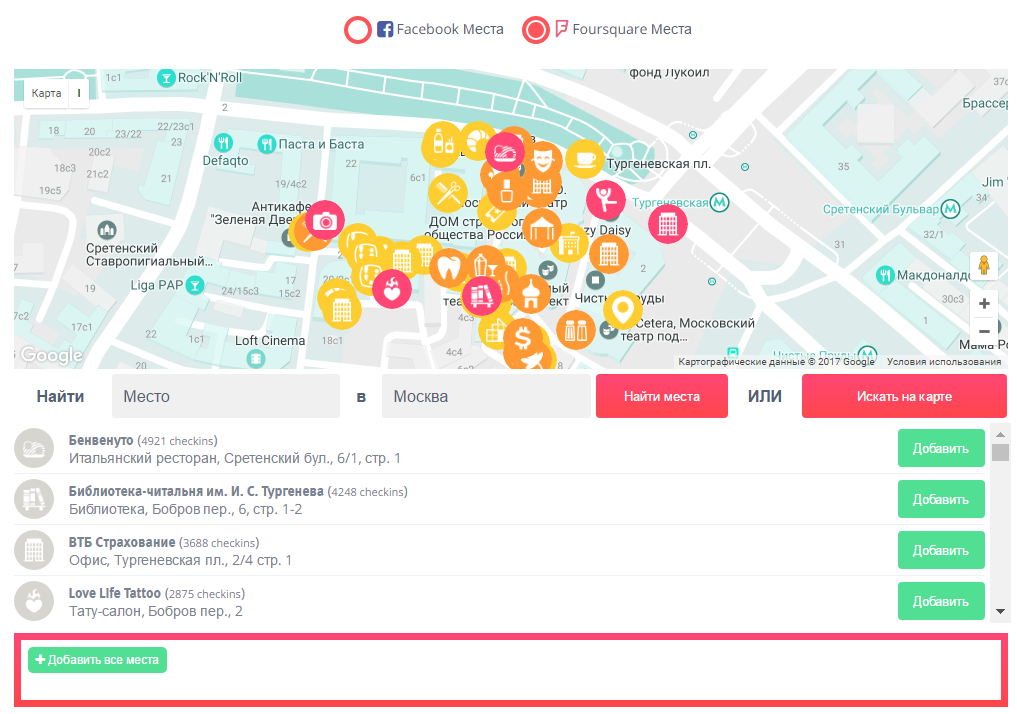The width and height of the screenshot is (1017, 714).
Task: Click the Loft Cinema map label
Action: [270, 340]
